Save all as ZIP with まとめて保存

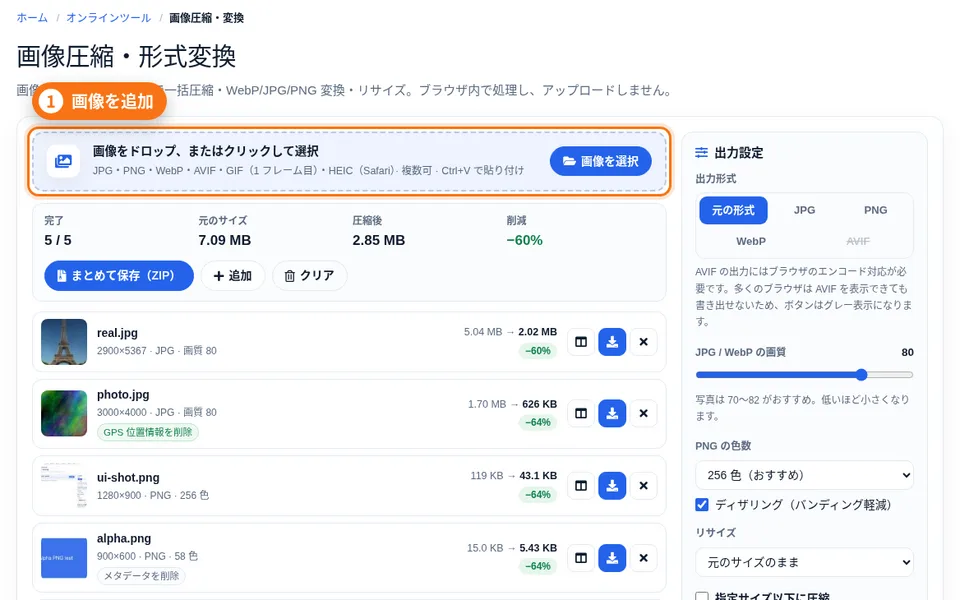(119, 276)
